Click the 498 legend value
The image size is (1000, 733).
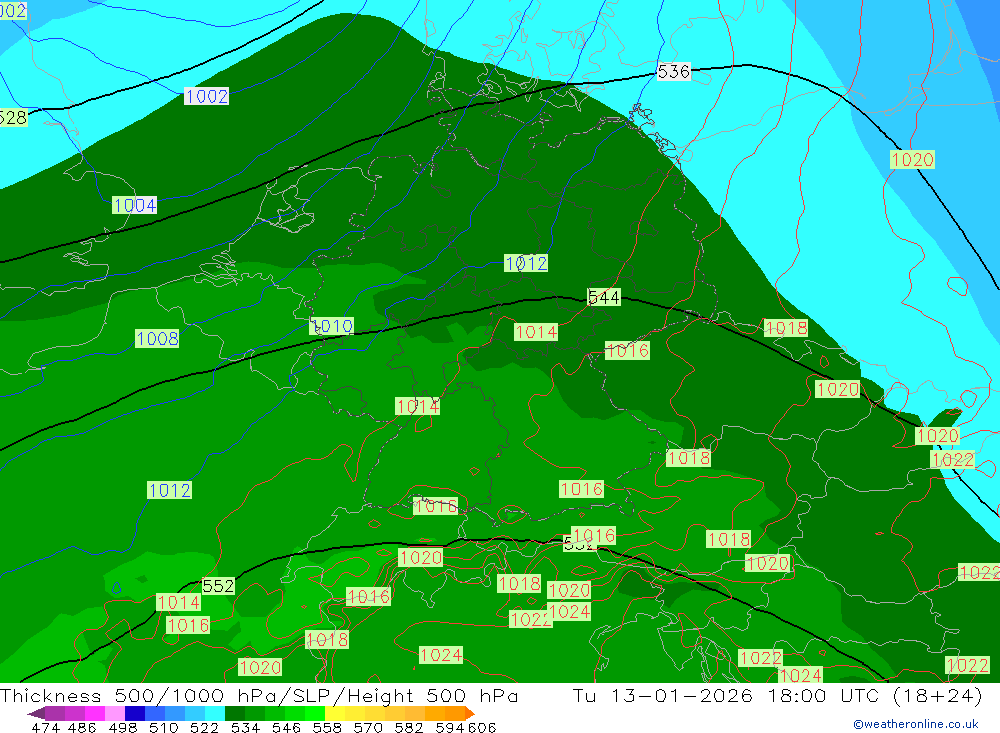123,727
